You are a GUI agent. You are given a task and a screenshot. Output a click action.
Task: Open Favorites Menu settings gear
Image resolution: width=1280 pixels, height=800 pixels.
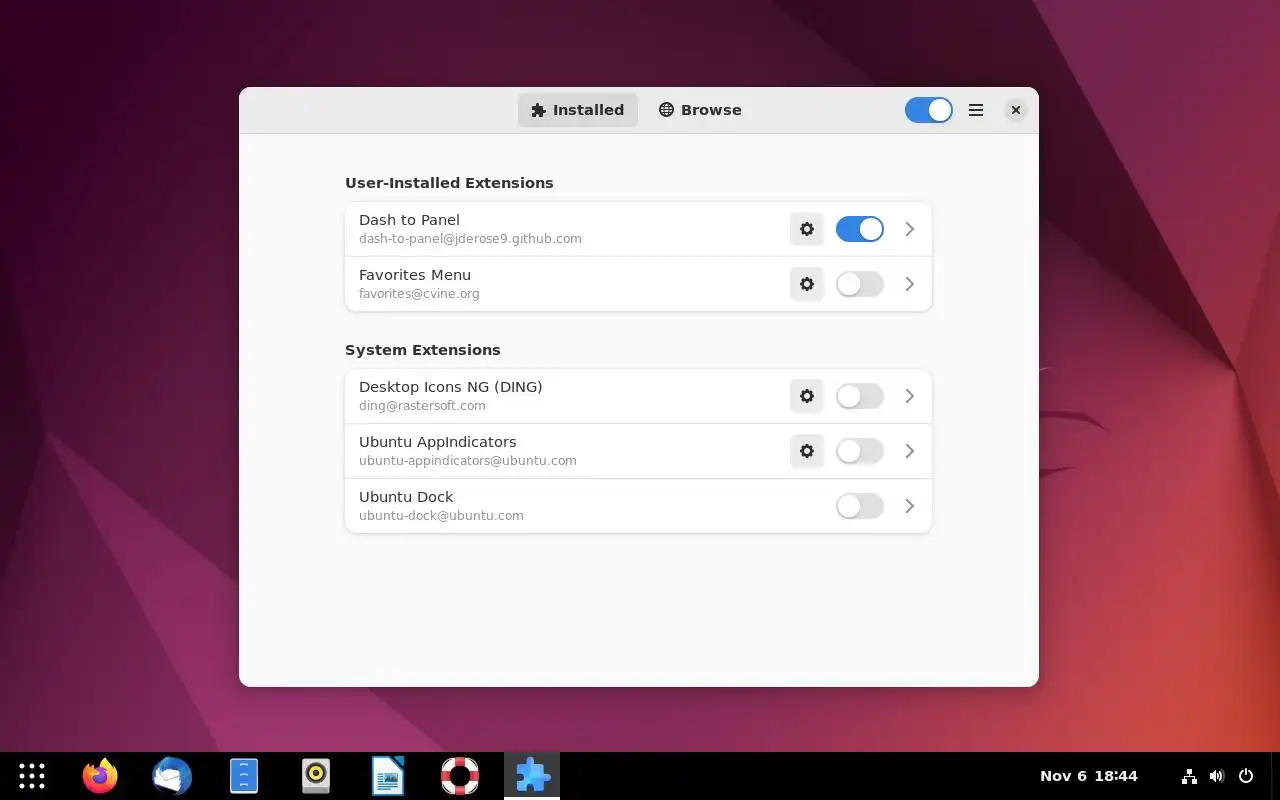pyautogui.click(x=807, y=284)
